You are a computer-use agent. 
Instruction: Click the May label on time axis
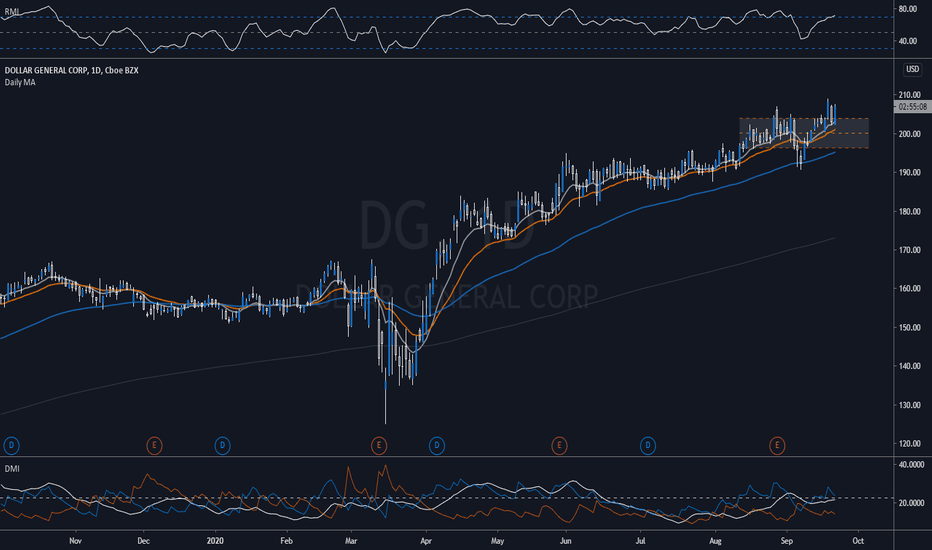click(x=498, y=541)
